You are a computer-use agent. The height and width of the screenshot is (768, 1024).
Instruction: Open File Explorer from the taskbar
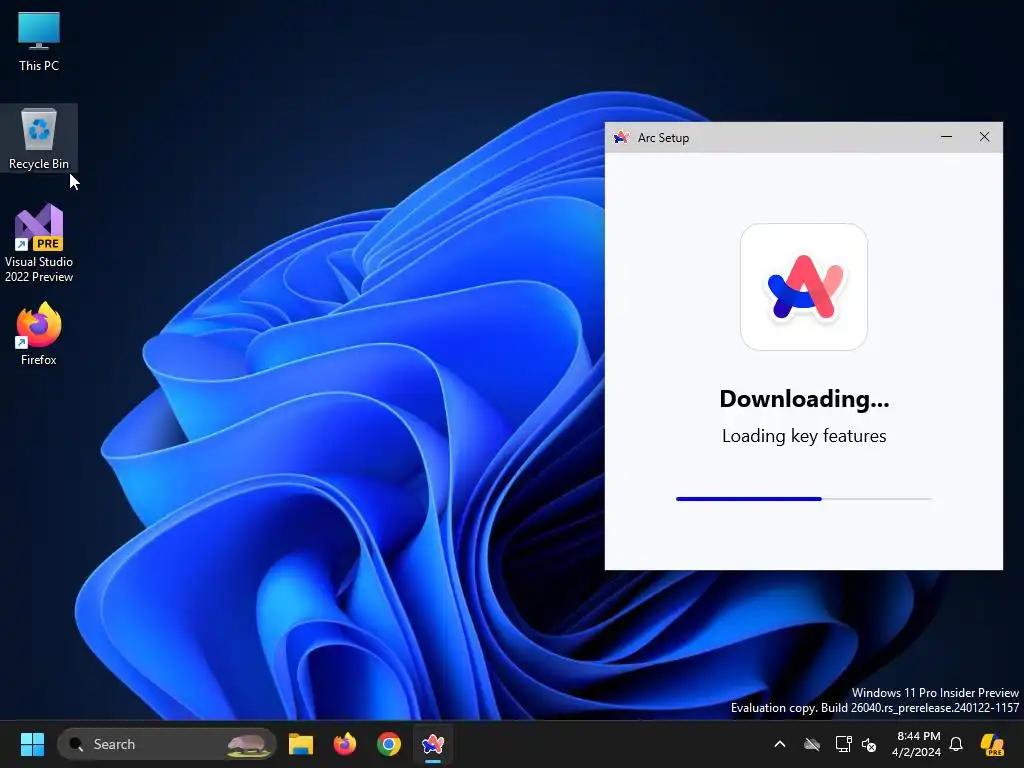point(301,744)
